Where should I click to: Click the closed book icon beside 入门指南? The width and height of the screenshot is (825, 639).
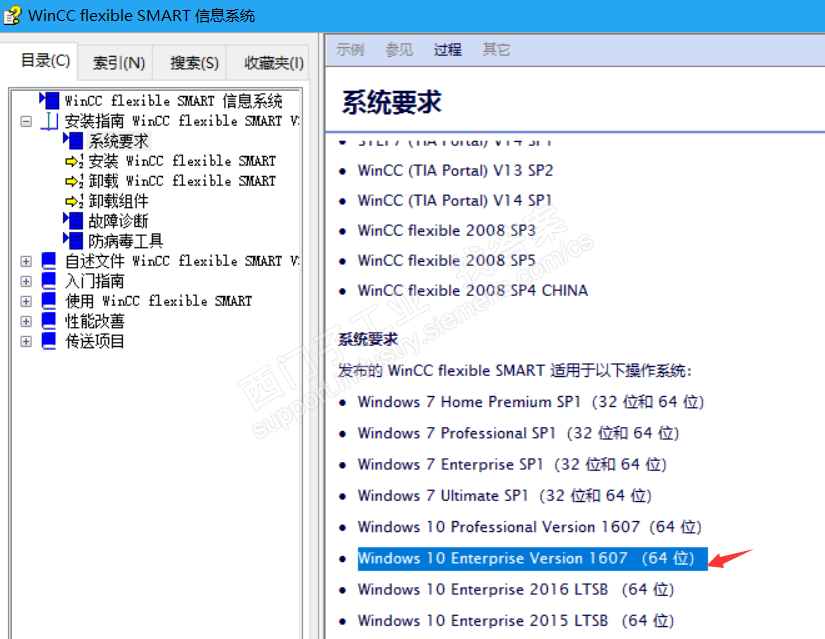click(x=48, y=281)
